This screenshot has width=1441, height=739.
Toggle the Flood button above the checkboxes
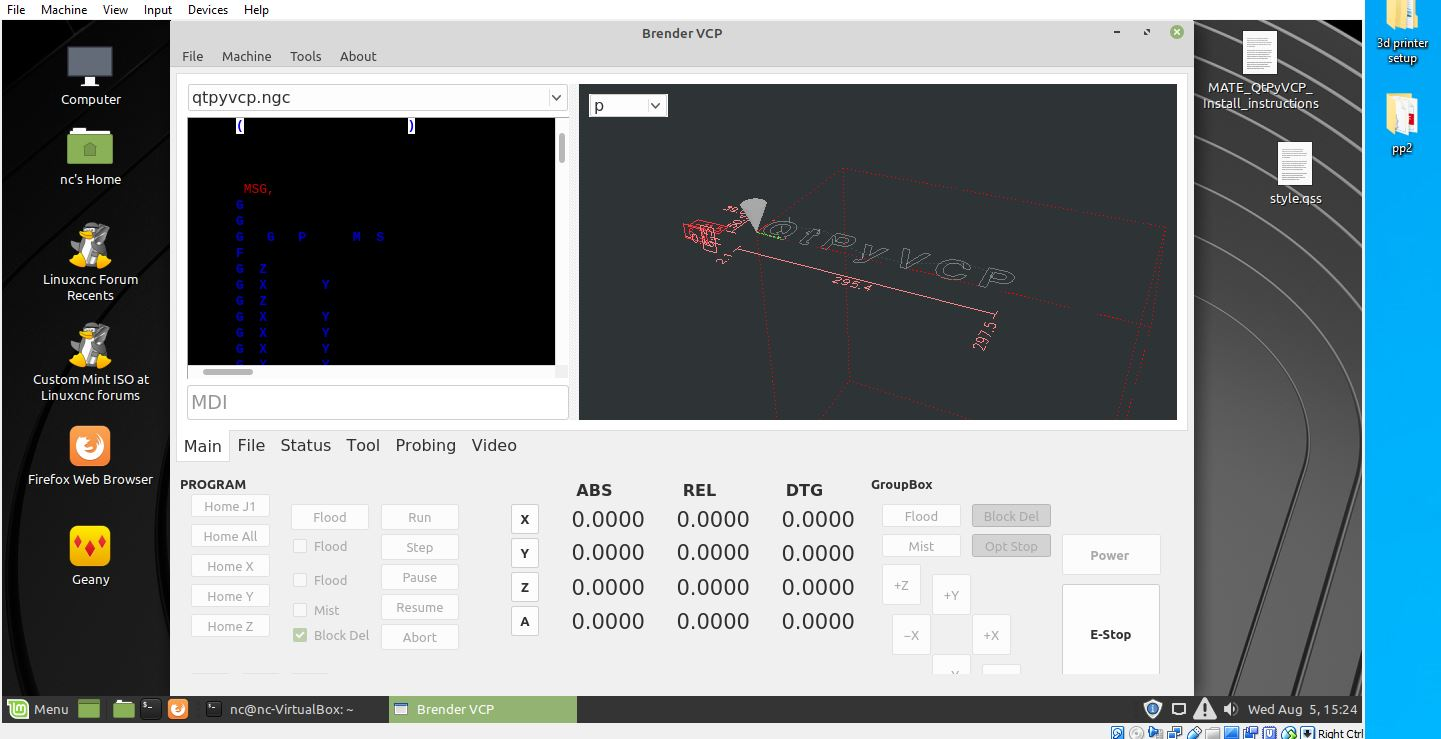(330, 517)
